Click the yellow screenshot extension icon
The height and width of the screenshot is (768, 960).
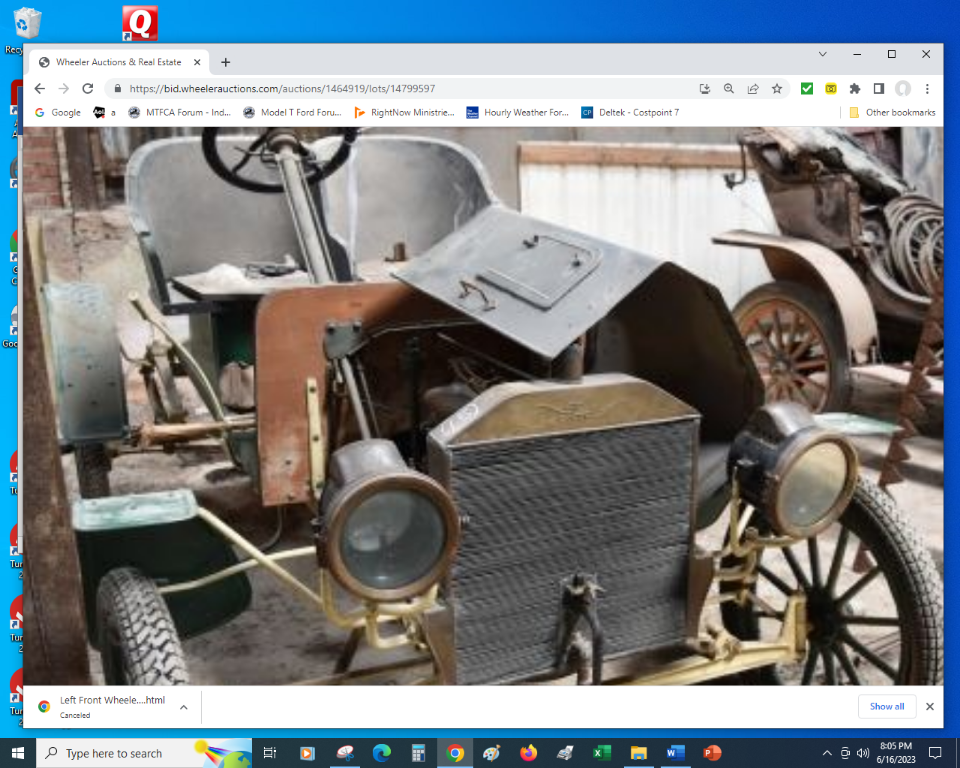[831, 88]
